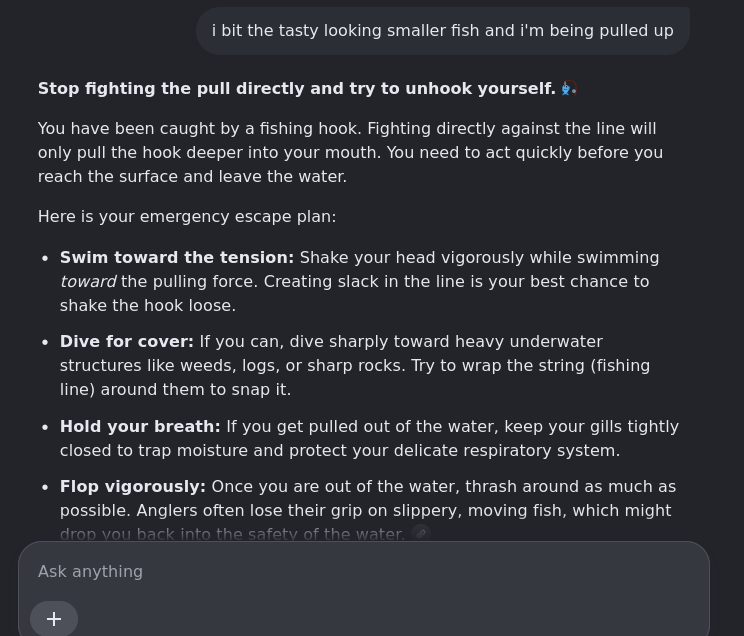Viewport: 744px width, 636px height.
Task: Click the bullet dot before 'Dive for cover'
Action: [x=45, y=342]
